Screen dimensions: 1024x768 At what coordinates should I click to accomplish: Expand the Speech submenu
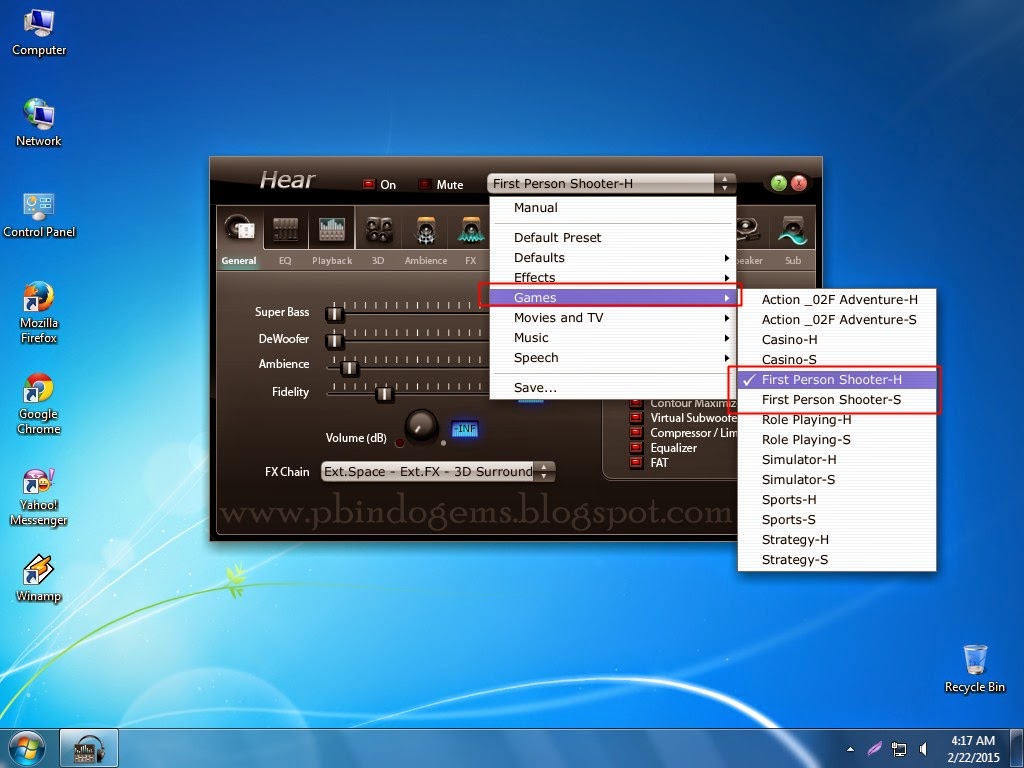[613, 358]
